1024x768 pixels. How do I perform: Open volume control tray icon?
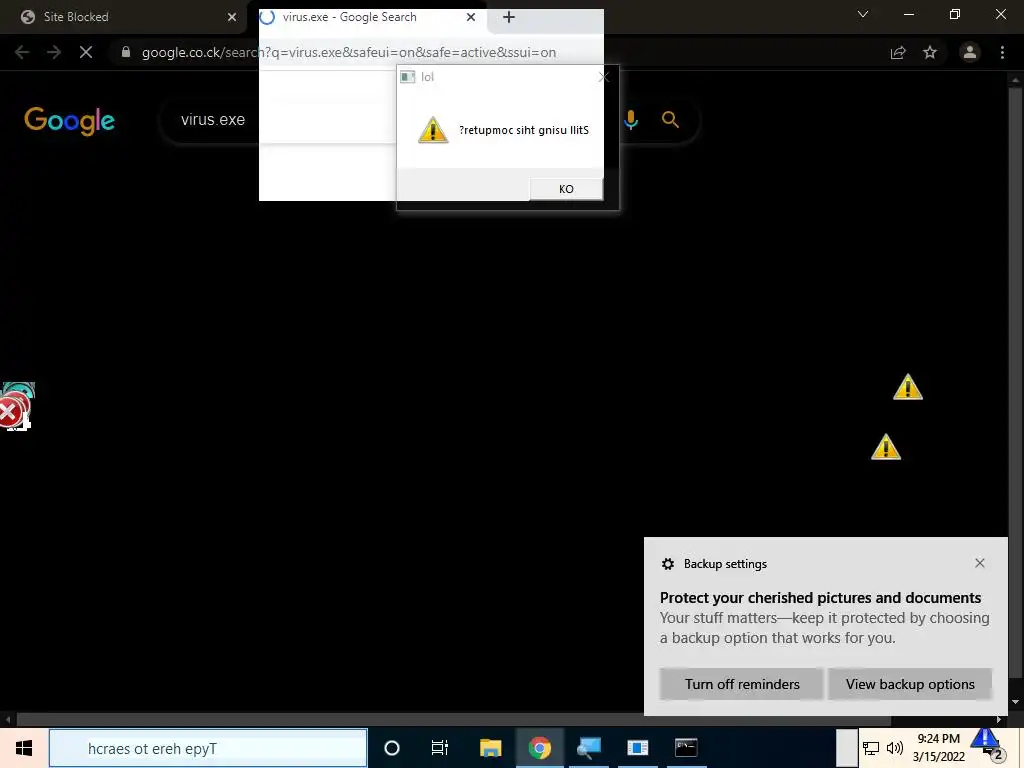pos(895,748)
